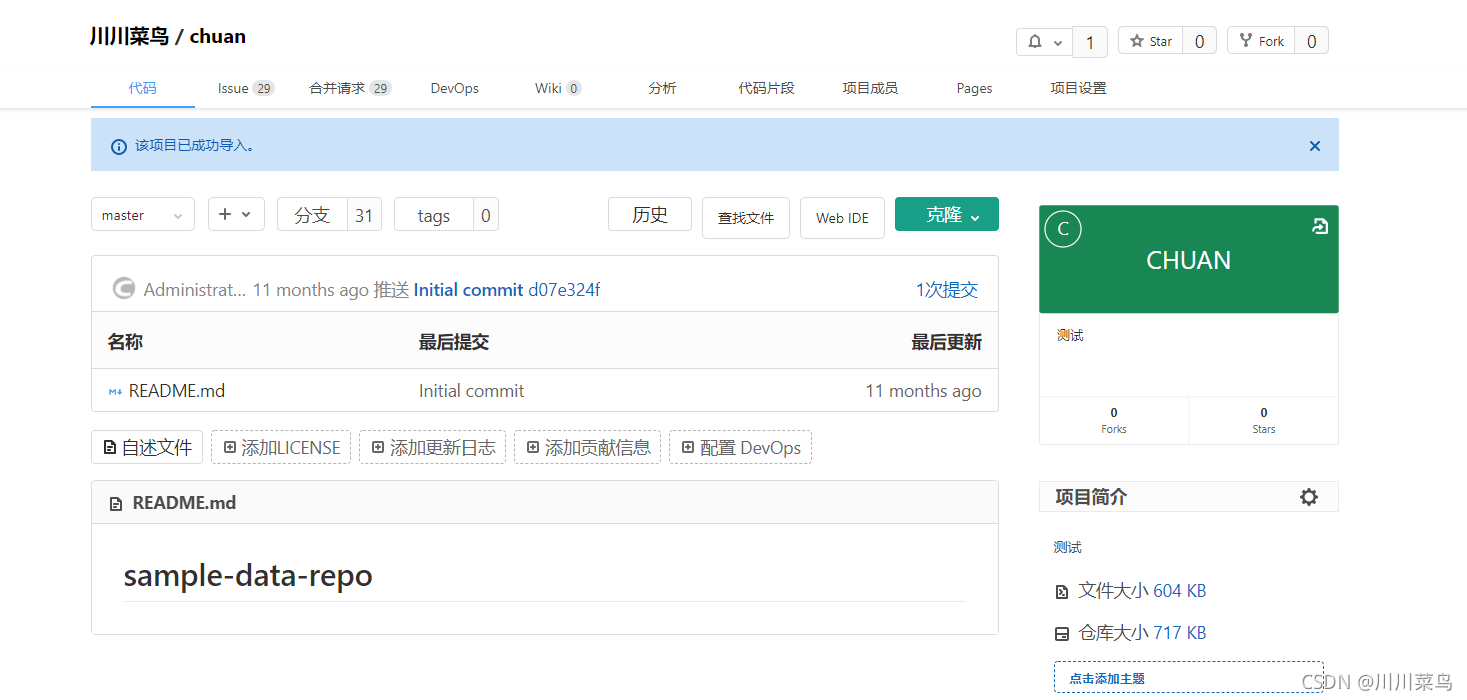The height and width of the screenshot is (700, 1467).
Task: Open the Web IDE button
Action: tap(842, 218)
